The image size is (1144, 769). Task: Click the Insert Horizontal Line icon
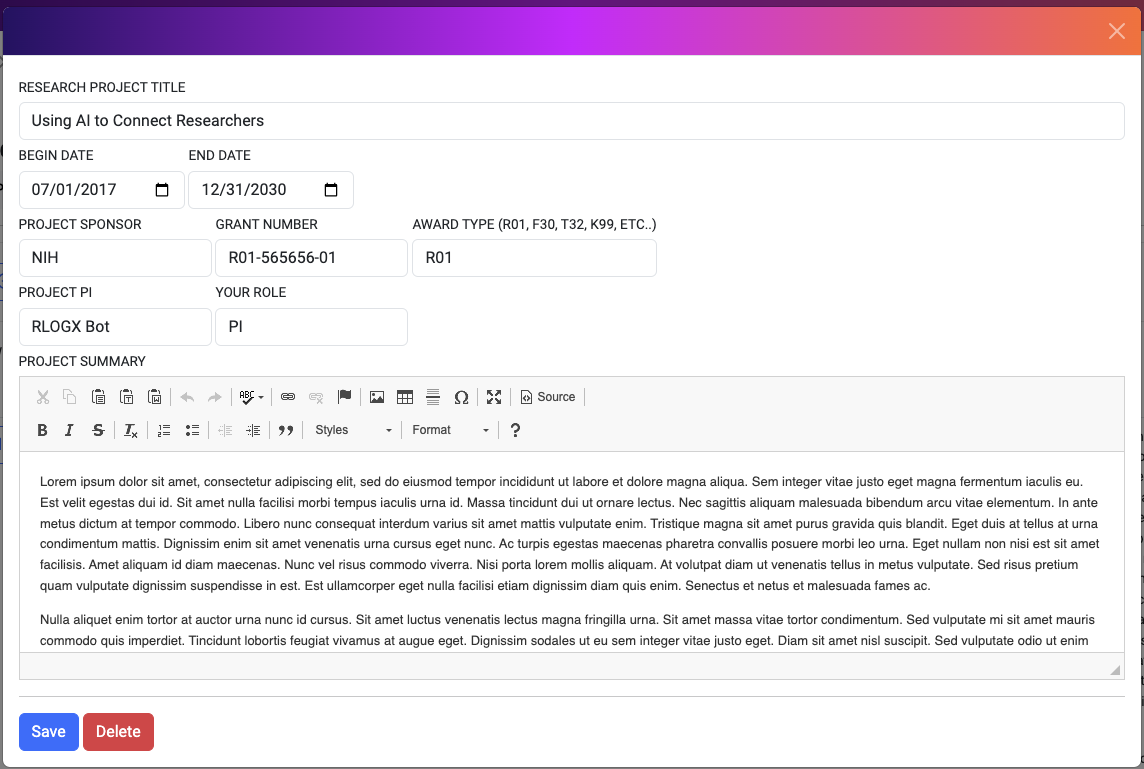pyautogui.click(x=433, y=397)
